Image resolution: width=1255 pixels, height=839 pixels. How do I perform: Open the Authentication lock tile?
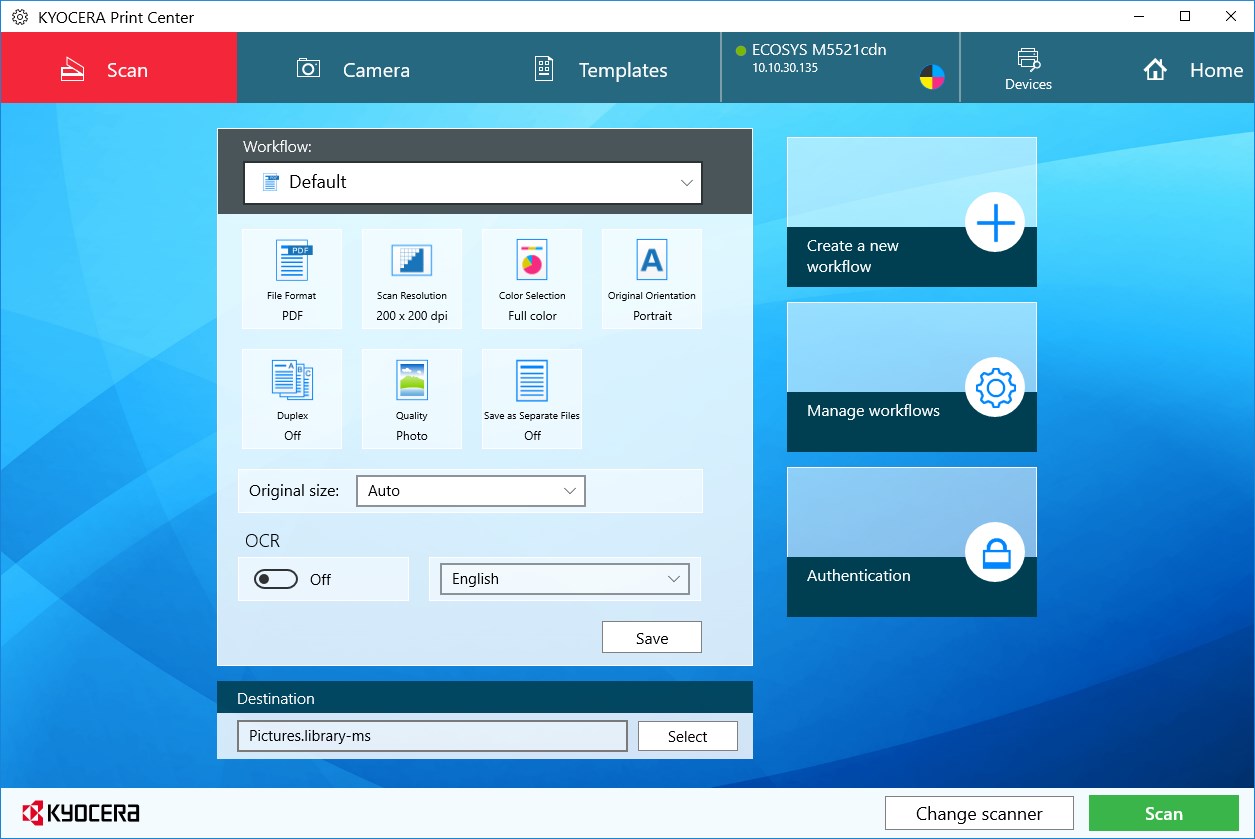(912, 542)
